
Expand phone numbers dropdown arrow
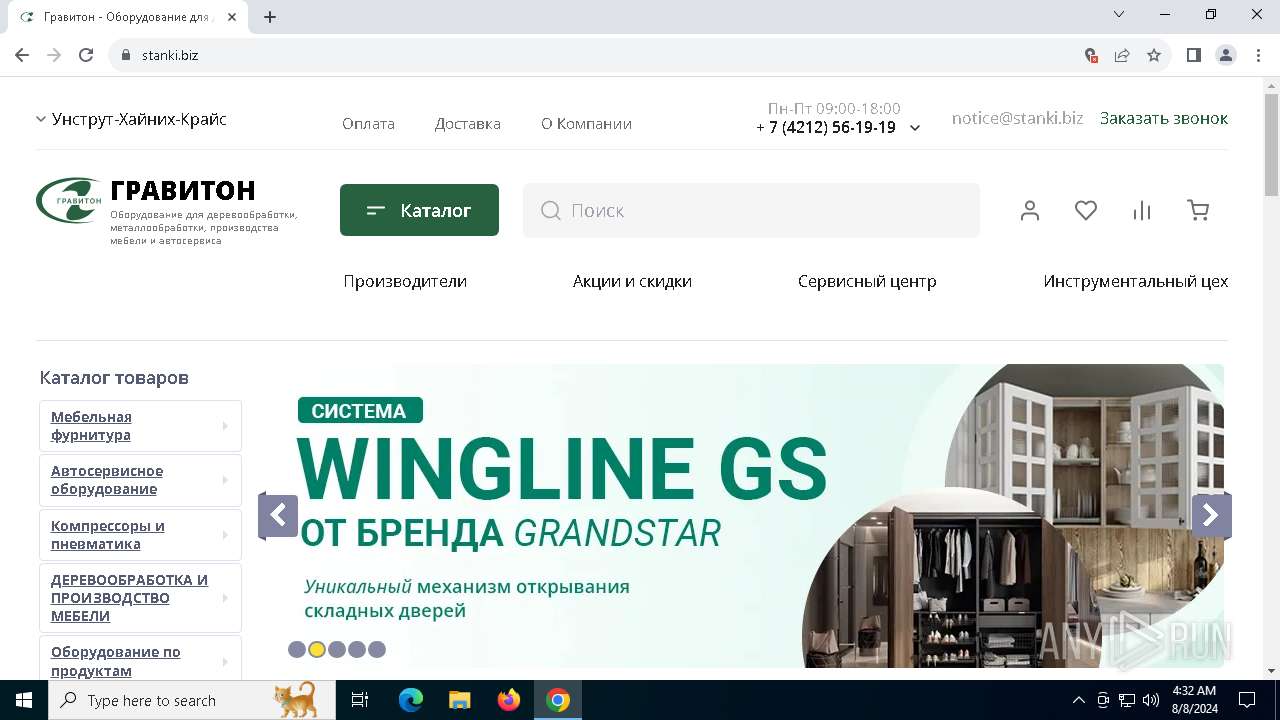(x=915, y=128)
